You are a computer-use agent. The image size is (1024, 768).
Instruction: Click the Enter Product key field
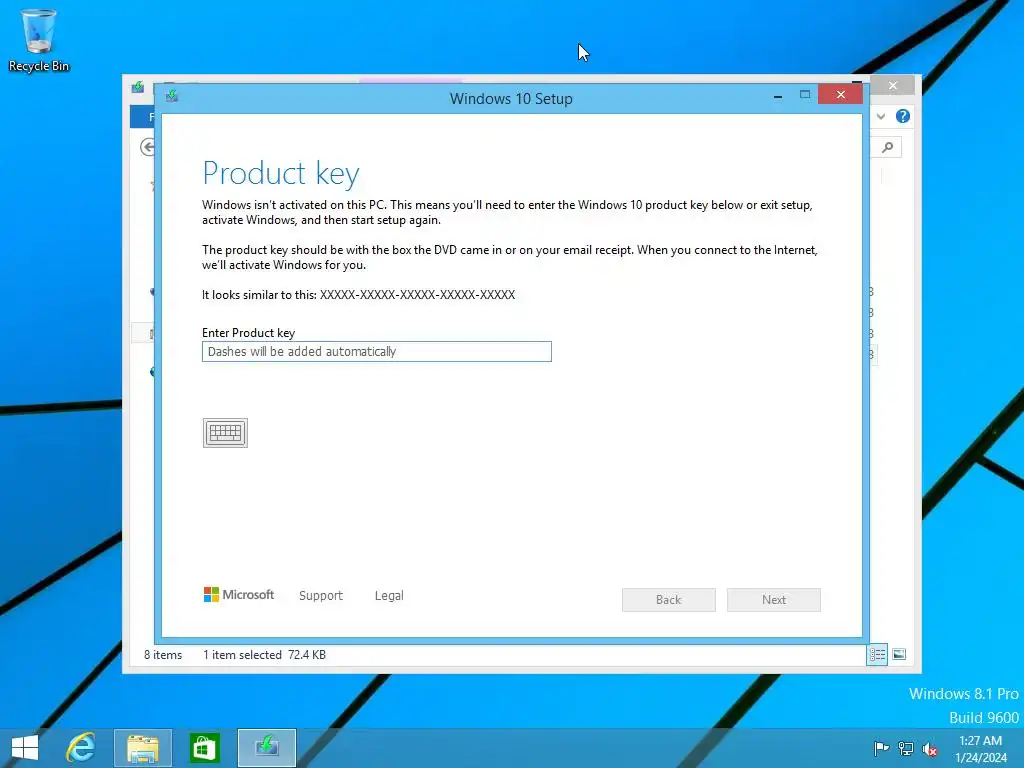[376, 351]
